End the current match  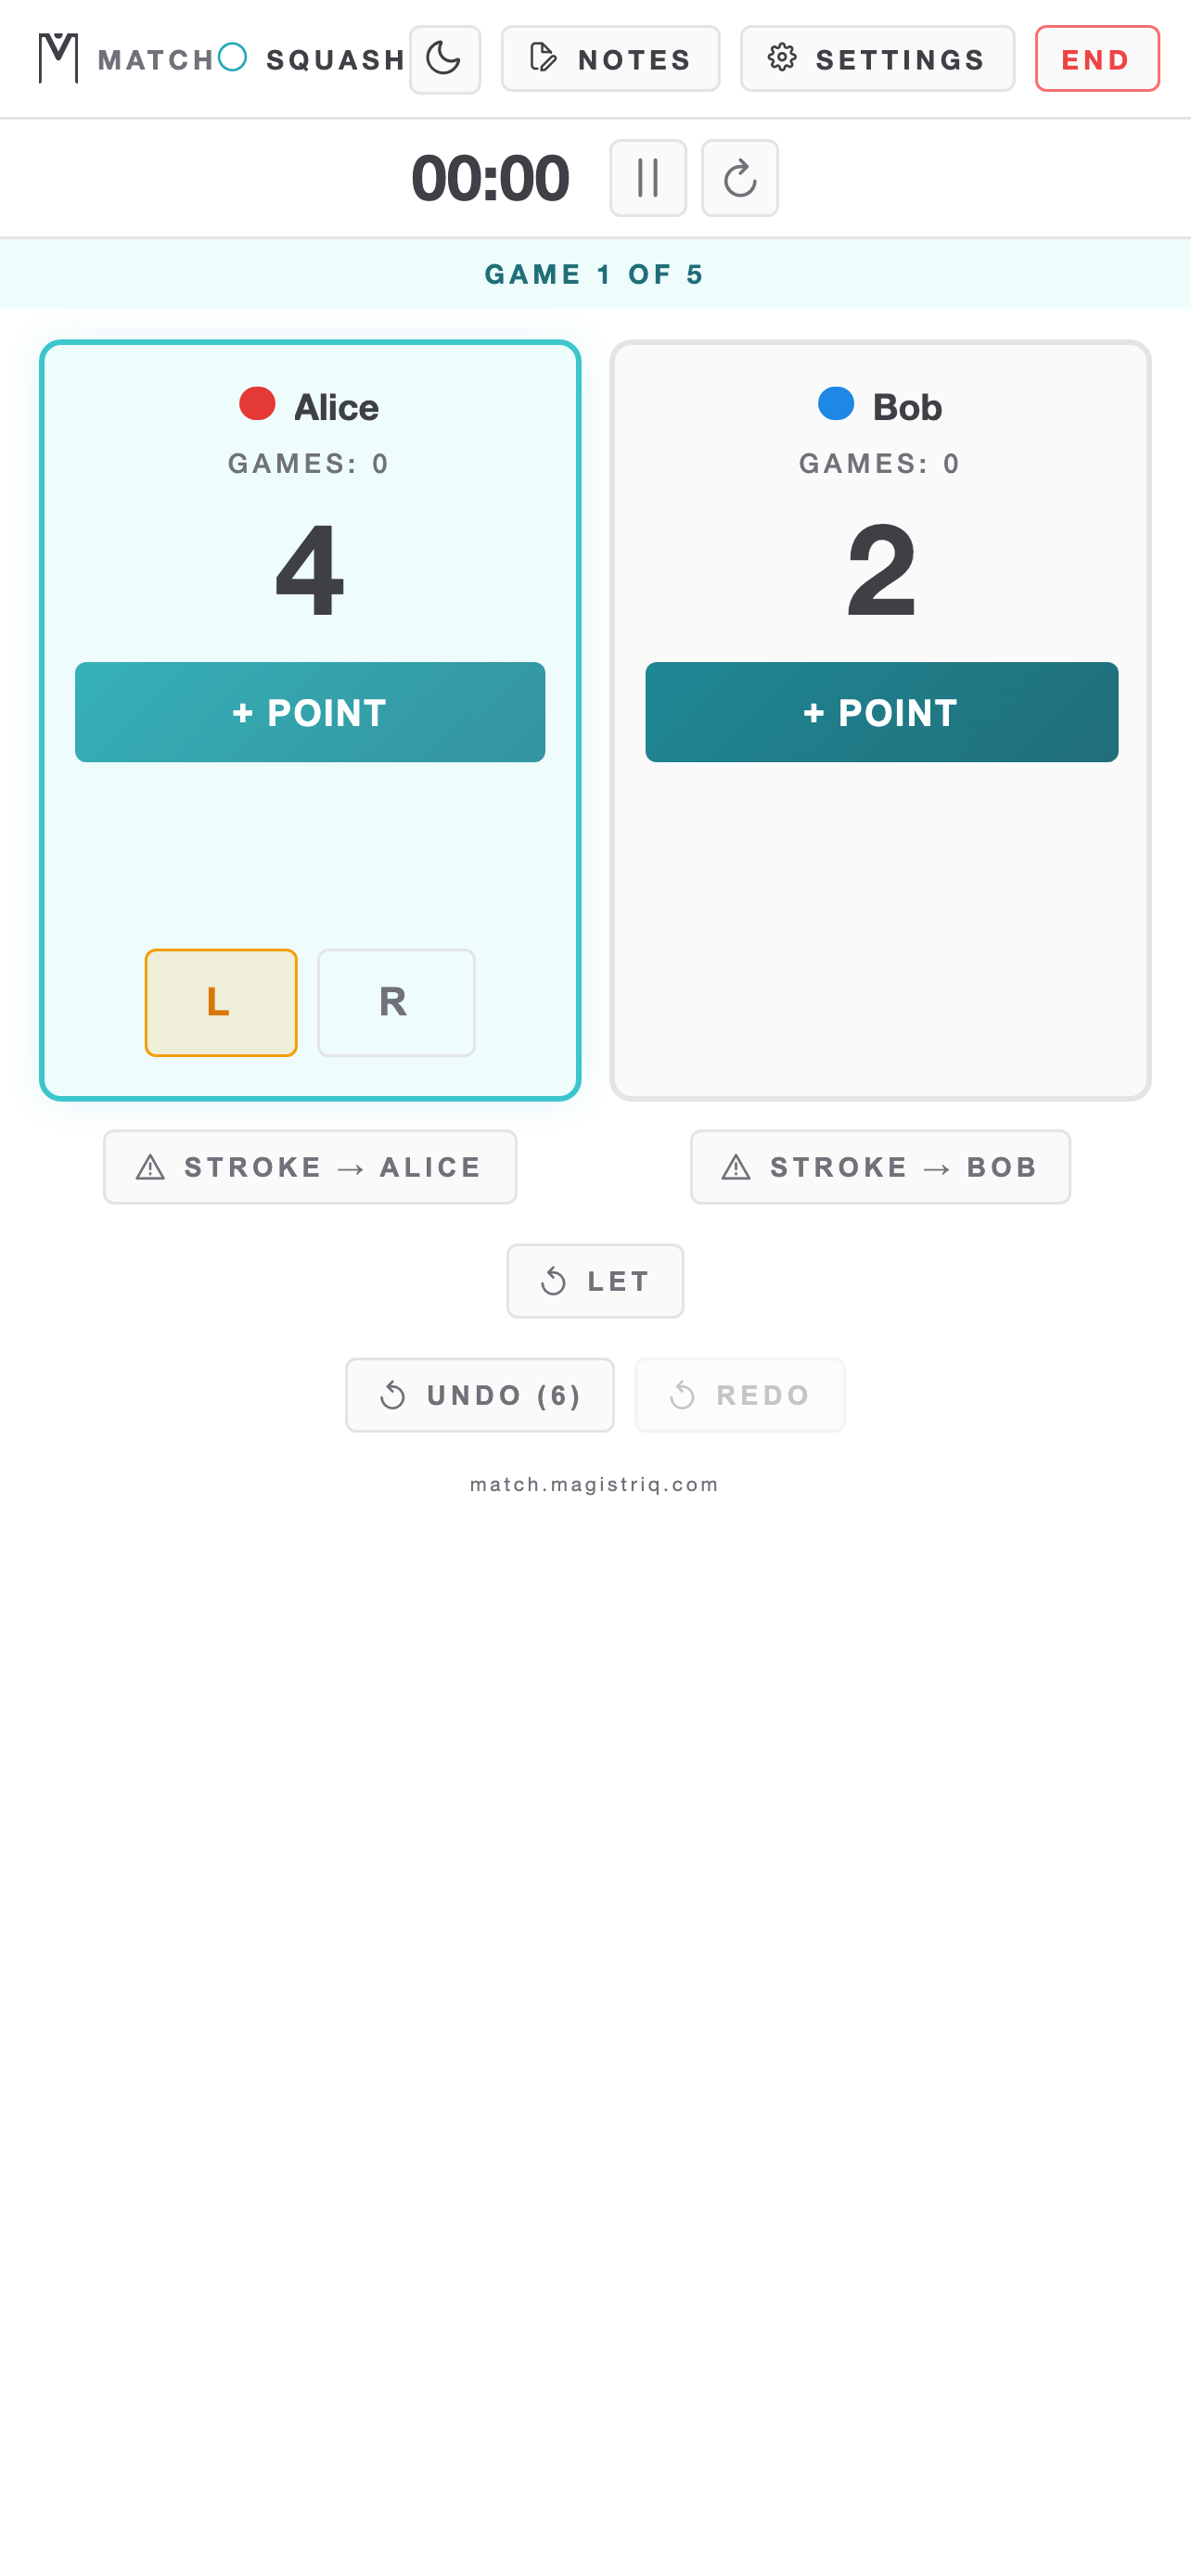tap(1096, 58)
